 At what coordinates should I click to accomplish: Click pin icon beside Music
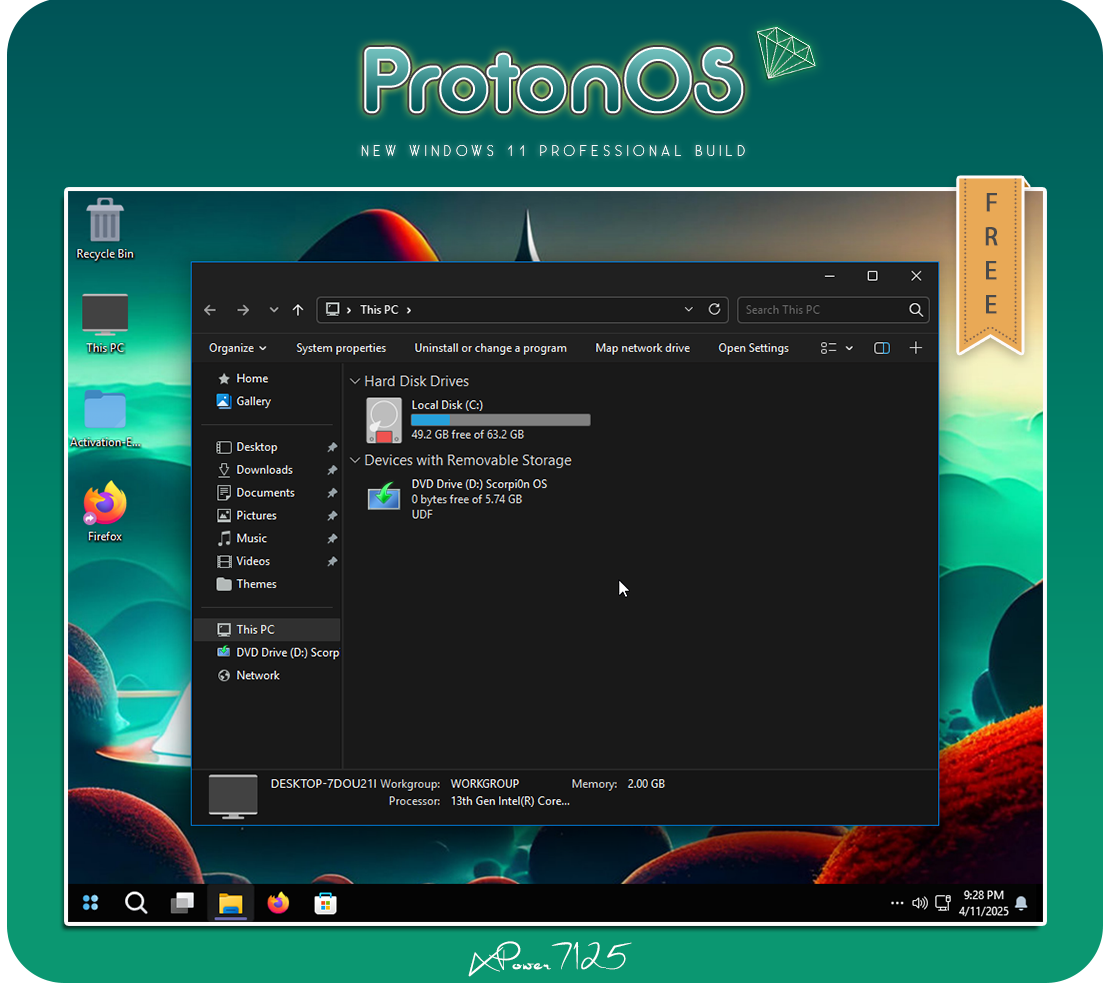tap(331, 539)
